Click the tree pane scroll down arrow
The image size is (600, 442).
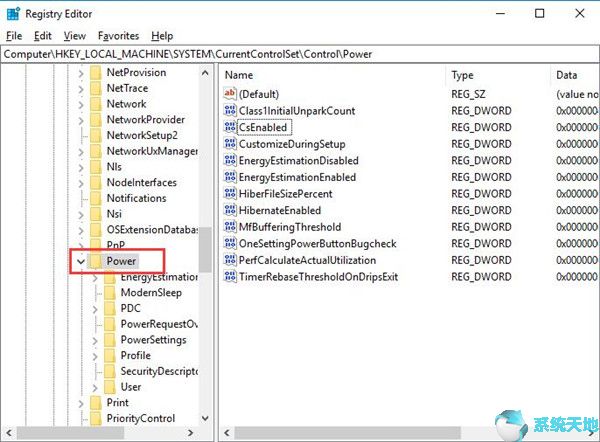tap(205, 418)
